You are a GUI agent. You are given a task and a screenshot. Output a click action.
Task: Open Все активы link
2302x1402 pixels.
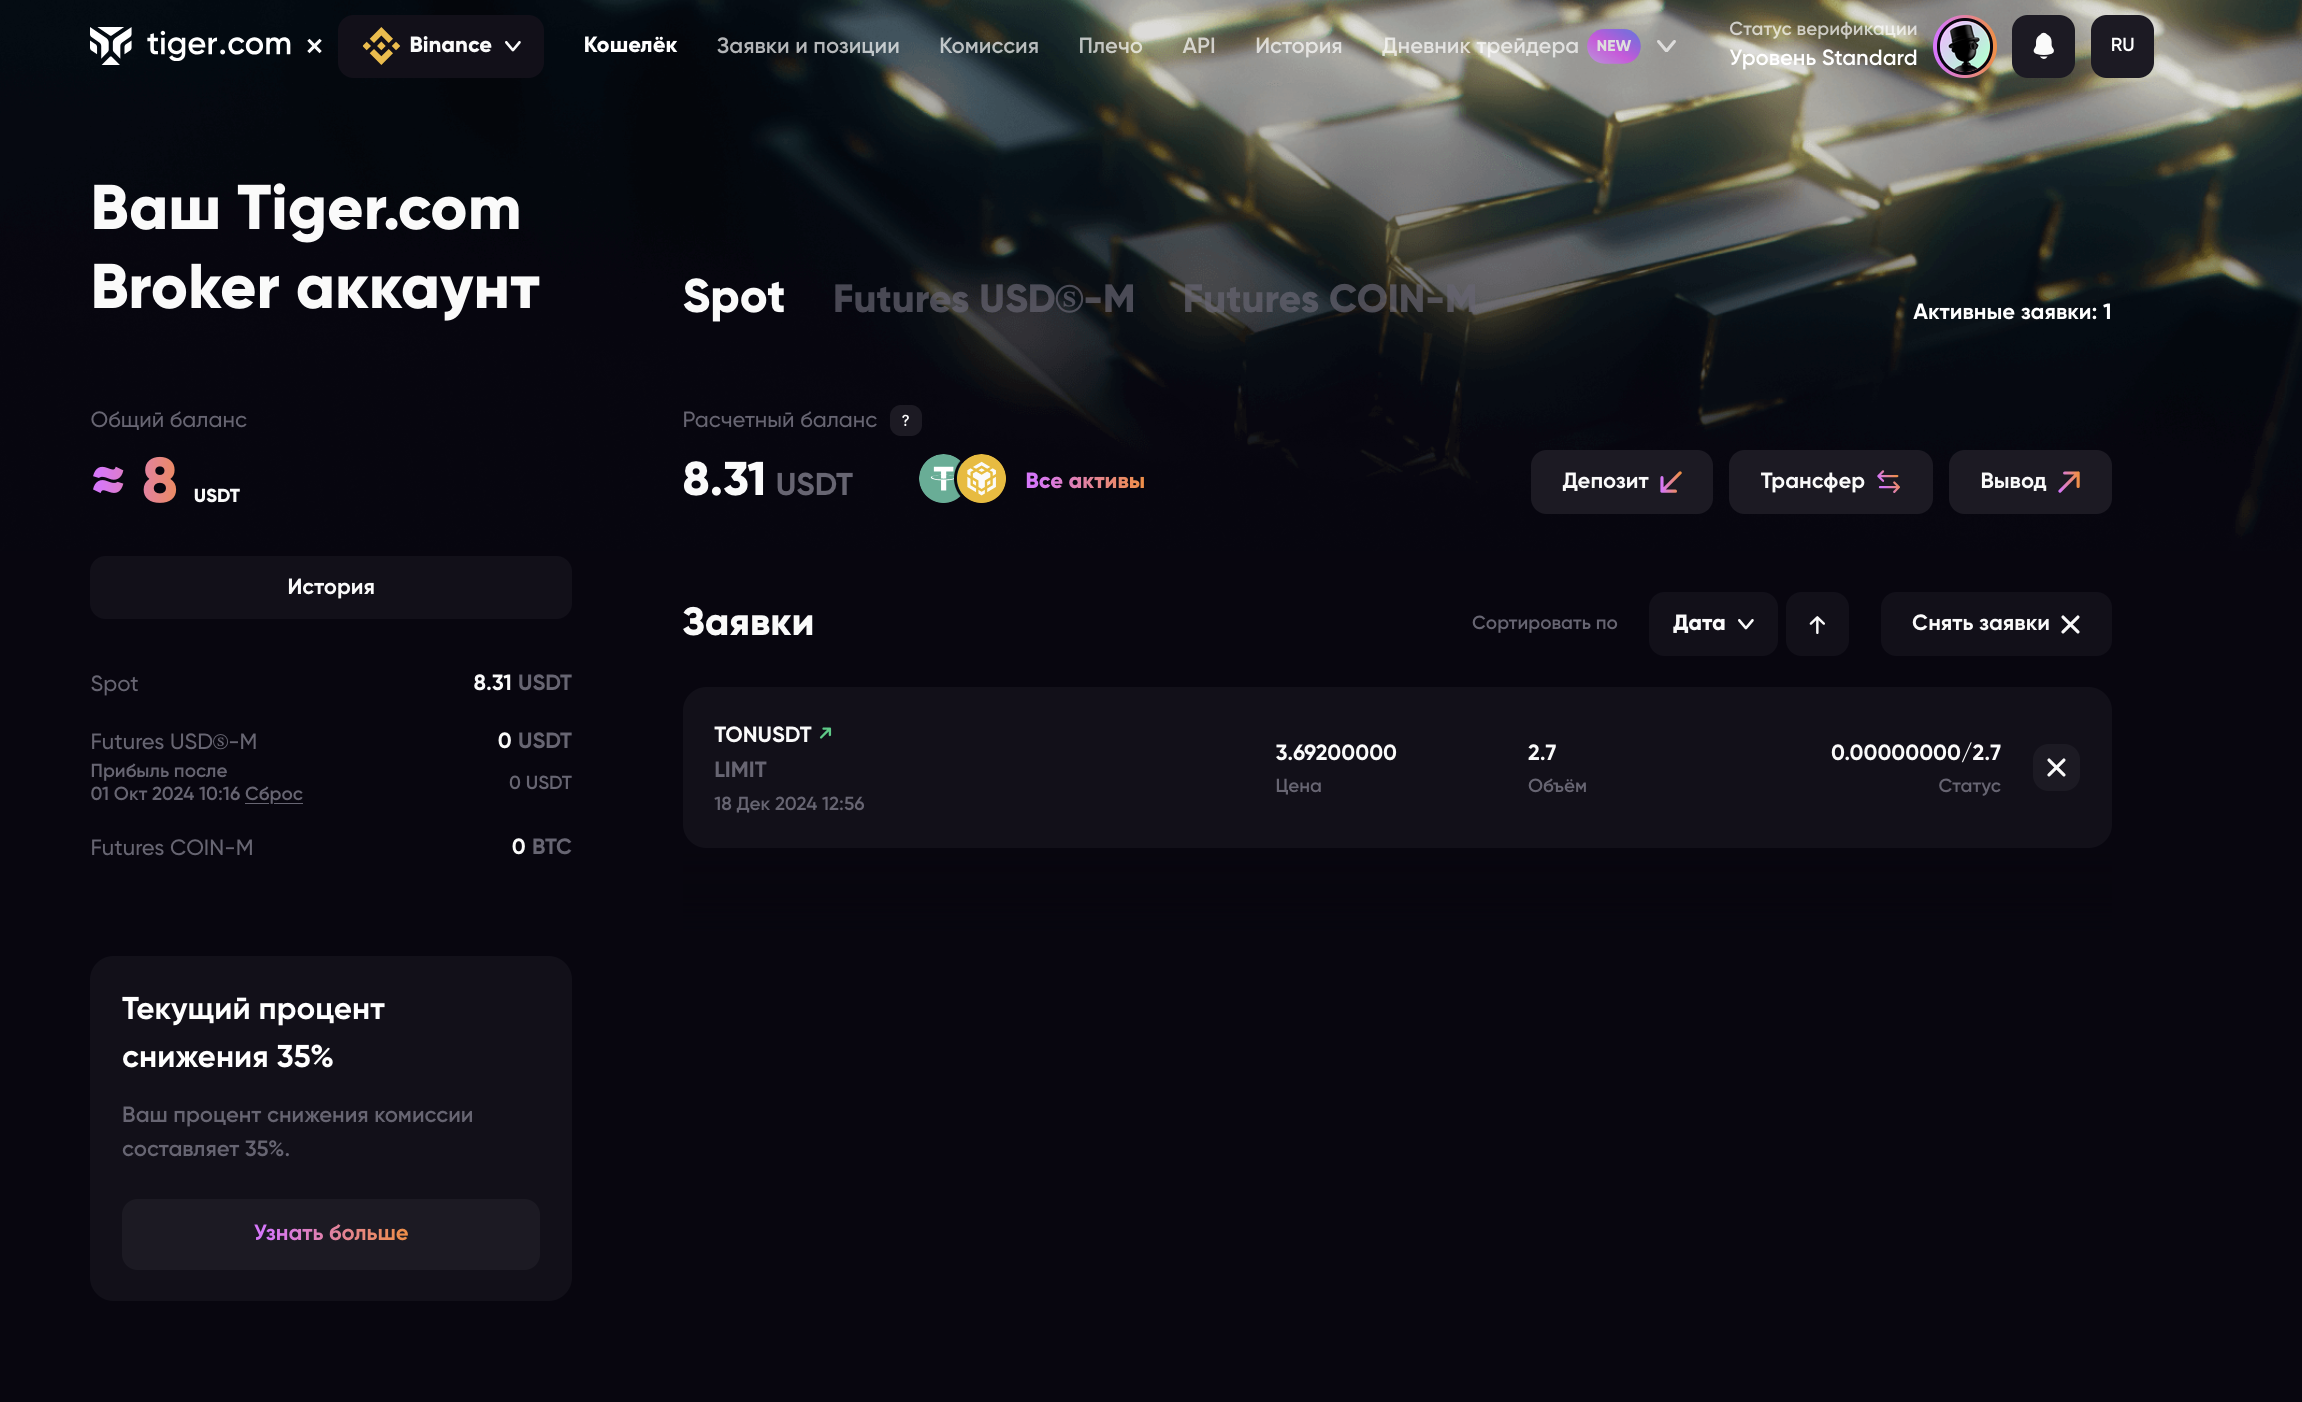coord(1084,481)
